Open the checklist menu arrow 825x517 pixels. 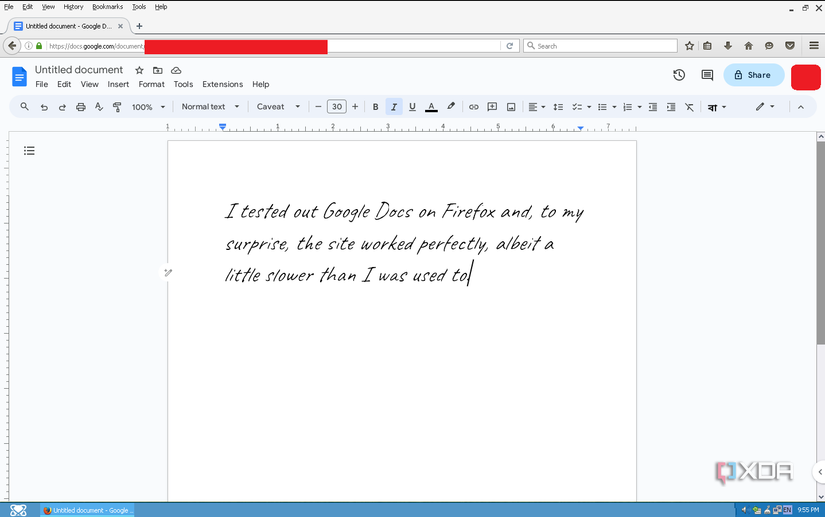click(589, 107)
